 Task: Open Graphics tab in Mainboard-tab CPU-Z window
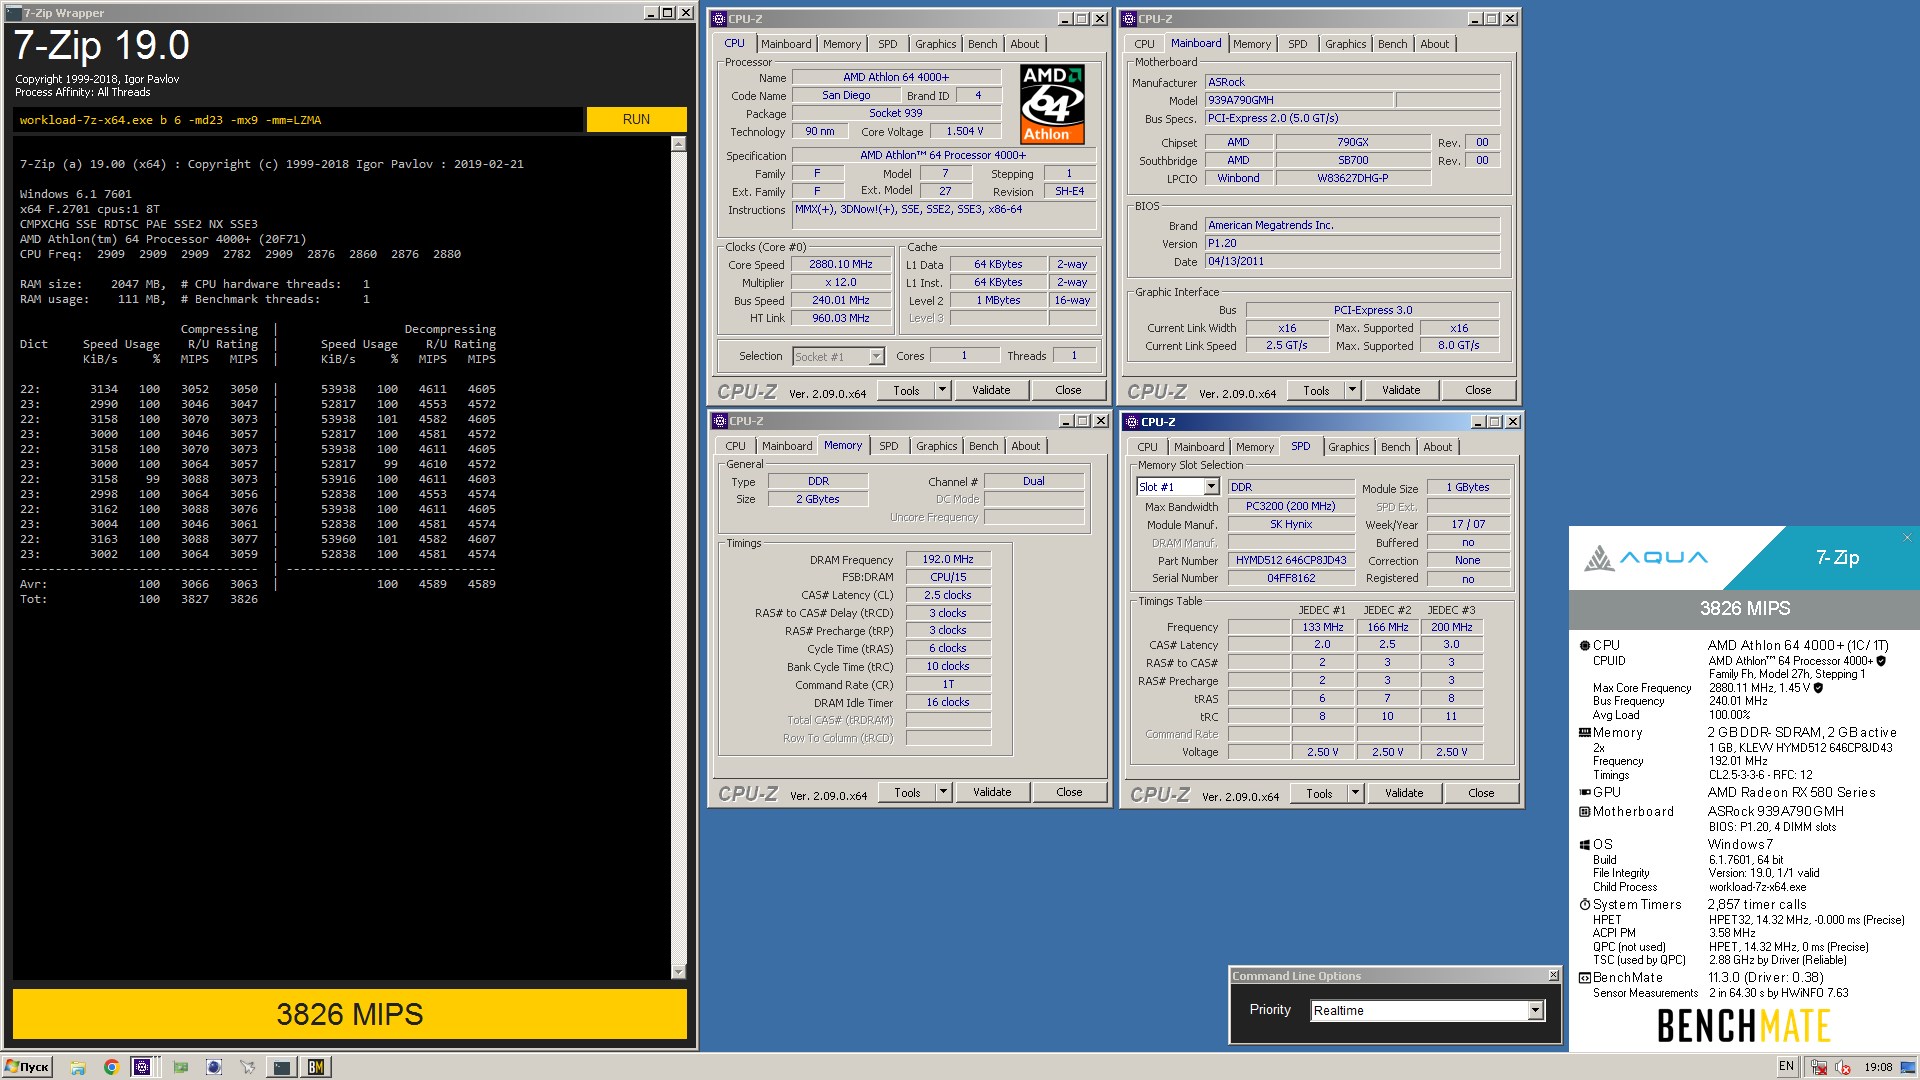[1345, 44]
